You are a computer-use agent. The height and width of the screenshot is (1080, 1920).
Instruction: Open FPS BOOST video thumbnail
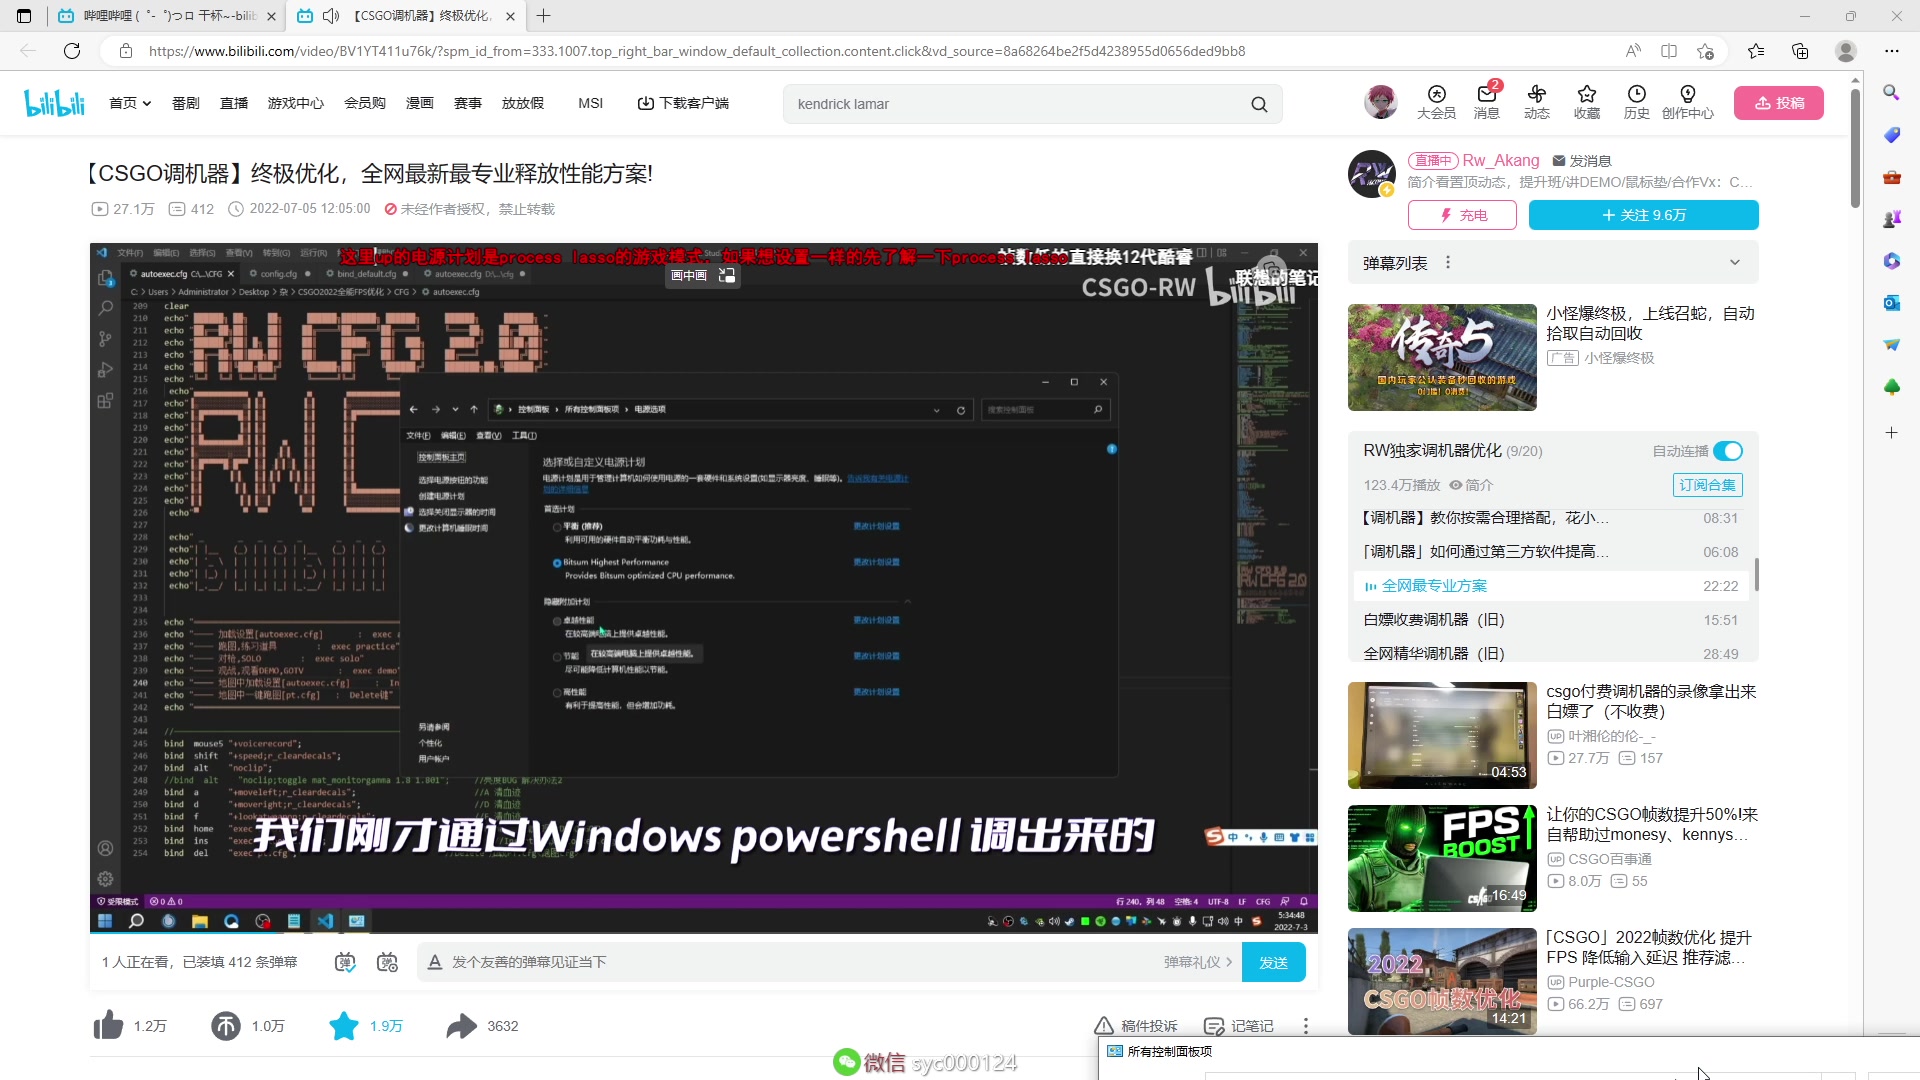1442,858
